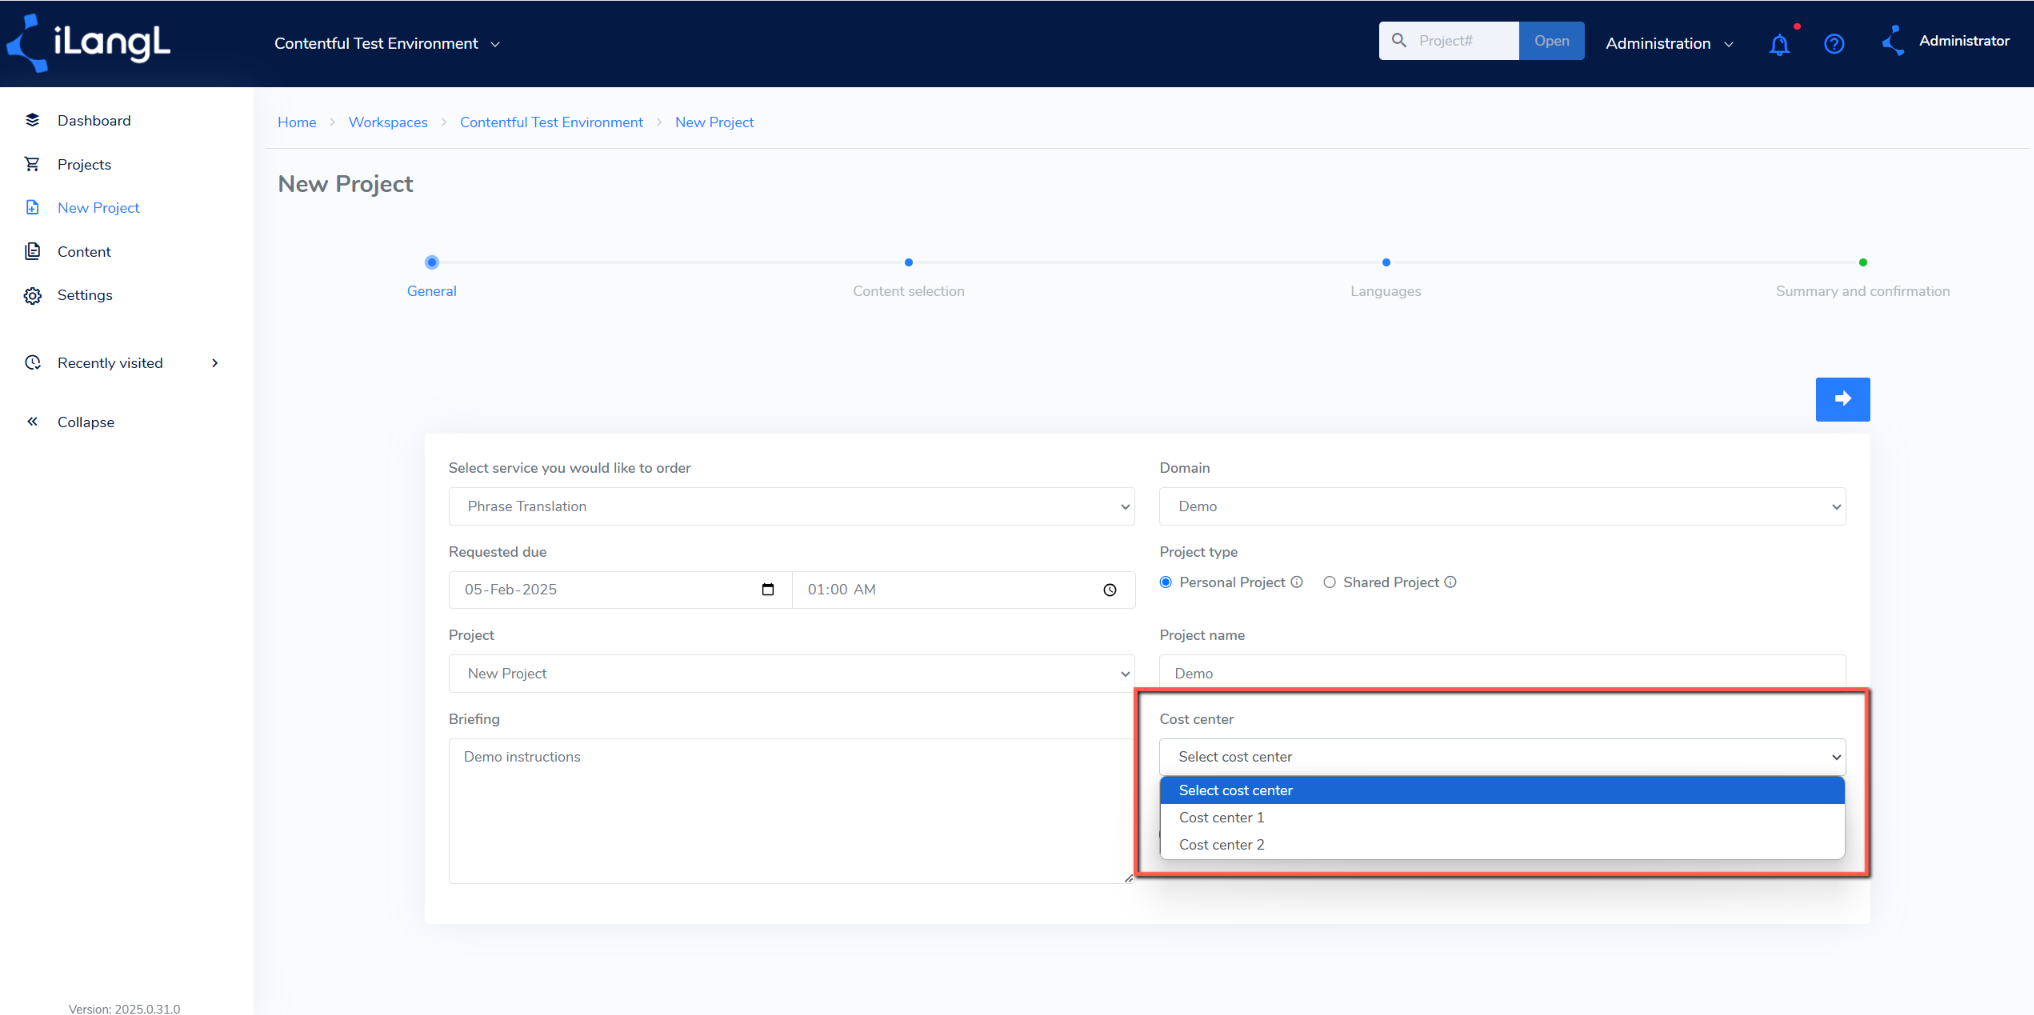The image size is (2034, 1015).
Task: Click the green Summary step dot
Action: [1863, 262]
